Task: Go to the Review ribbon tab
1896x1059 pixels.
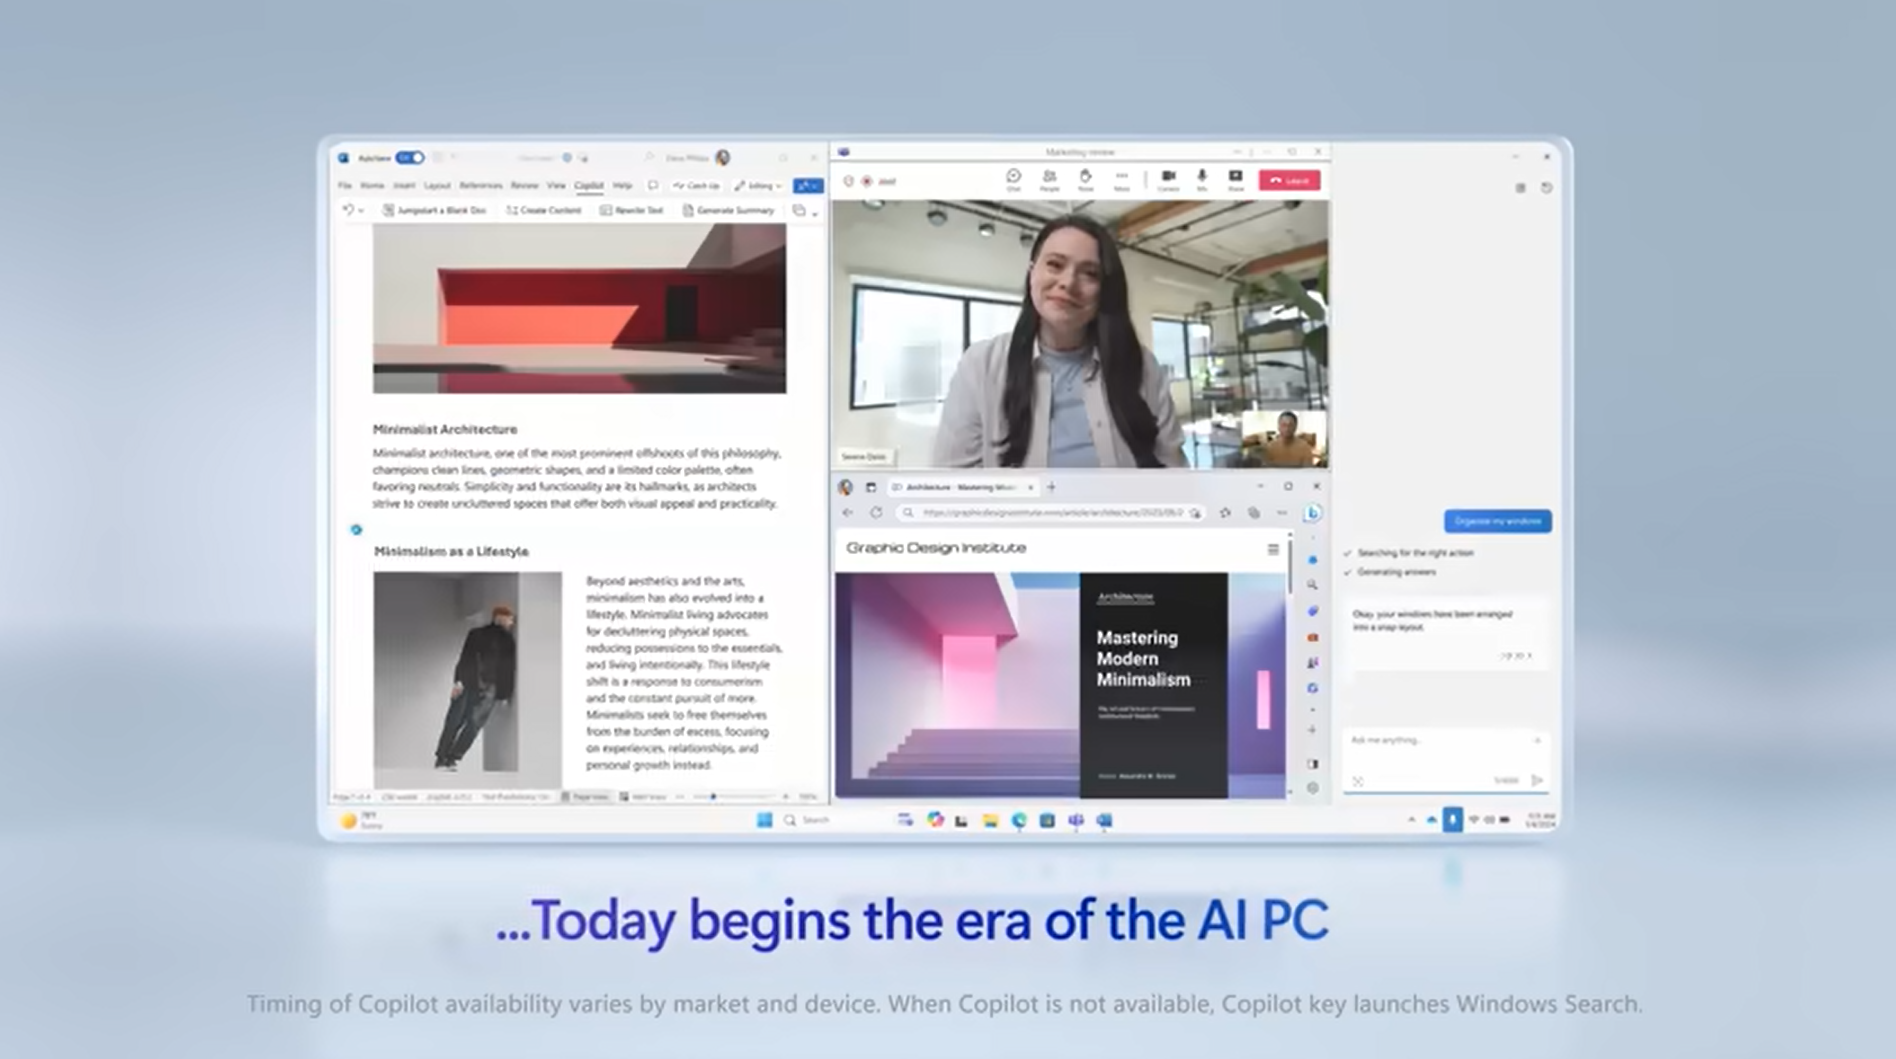Action: point(524,185)
